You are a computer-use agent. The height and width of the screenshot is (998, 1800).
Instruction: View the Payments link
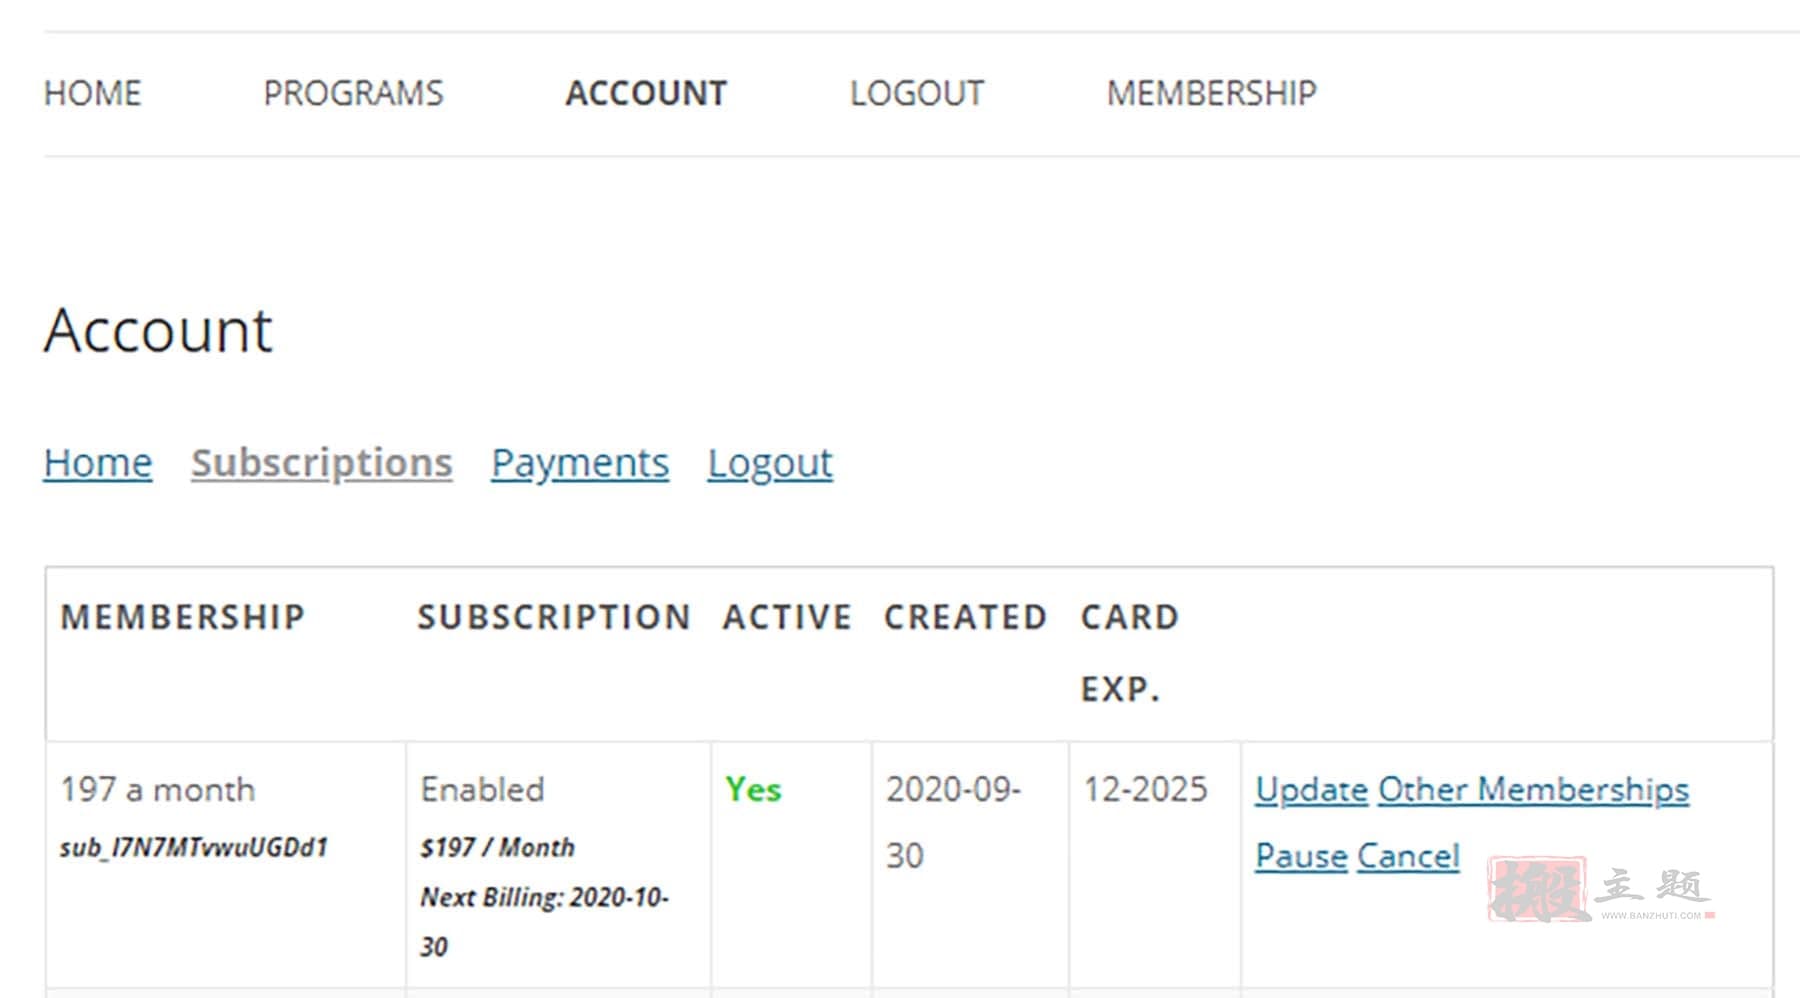(x=580, y=463)
